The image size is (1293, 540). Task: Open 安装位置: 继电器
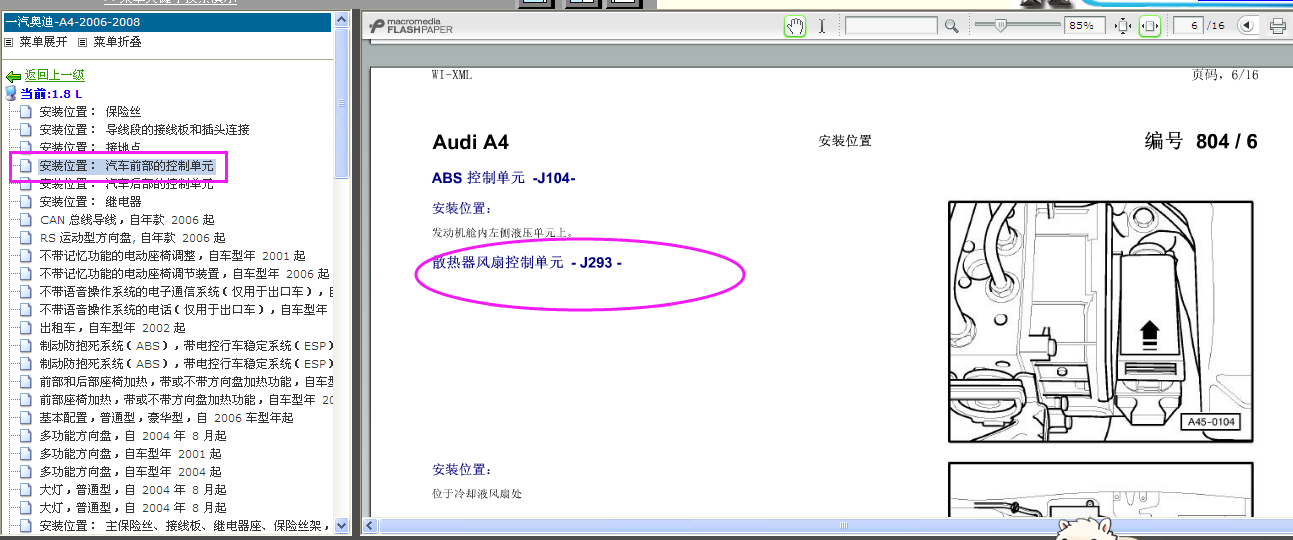pyautogui.click(x=91, y=201)
